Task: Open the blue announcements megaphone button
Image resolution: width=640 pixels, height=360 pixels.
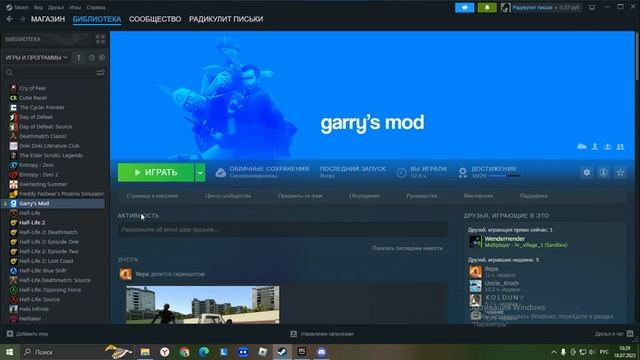Action: [464, 7]
